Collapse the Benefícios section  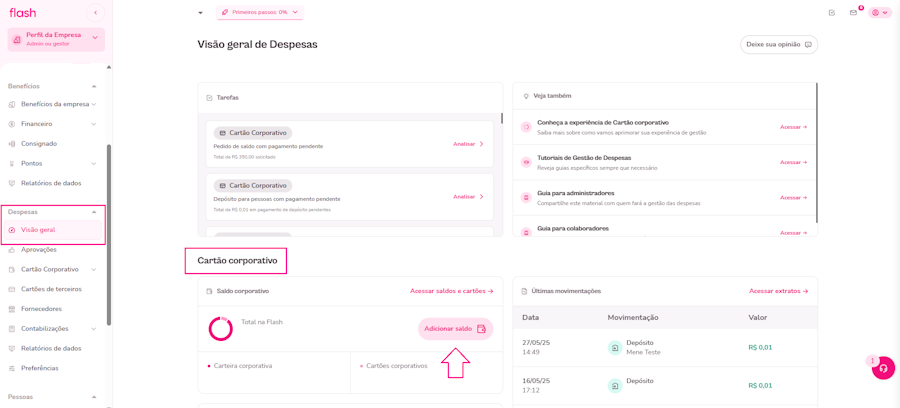point(94,86)
